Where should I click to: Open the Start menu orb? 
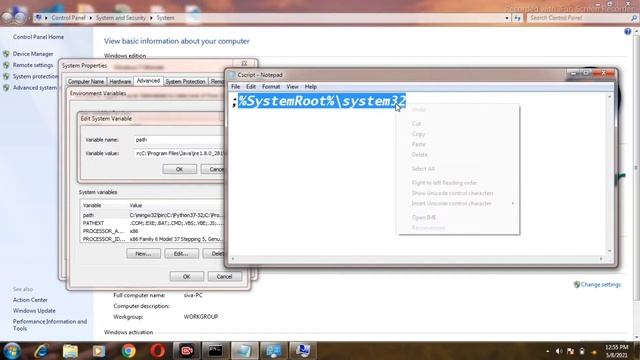click(12, 351)
